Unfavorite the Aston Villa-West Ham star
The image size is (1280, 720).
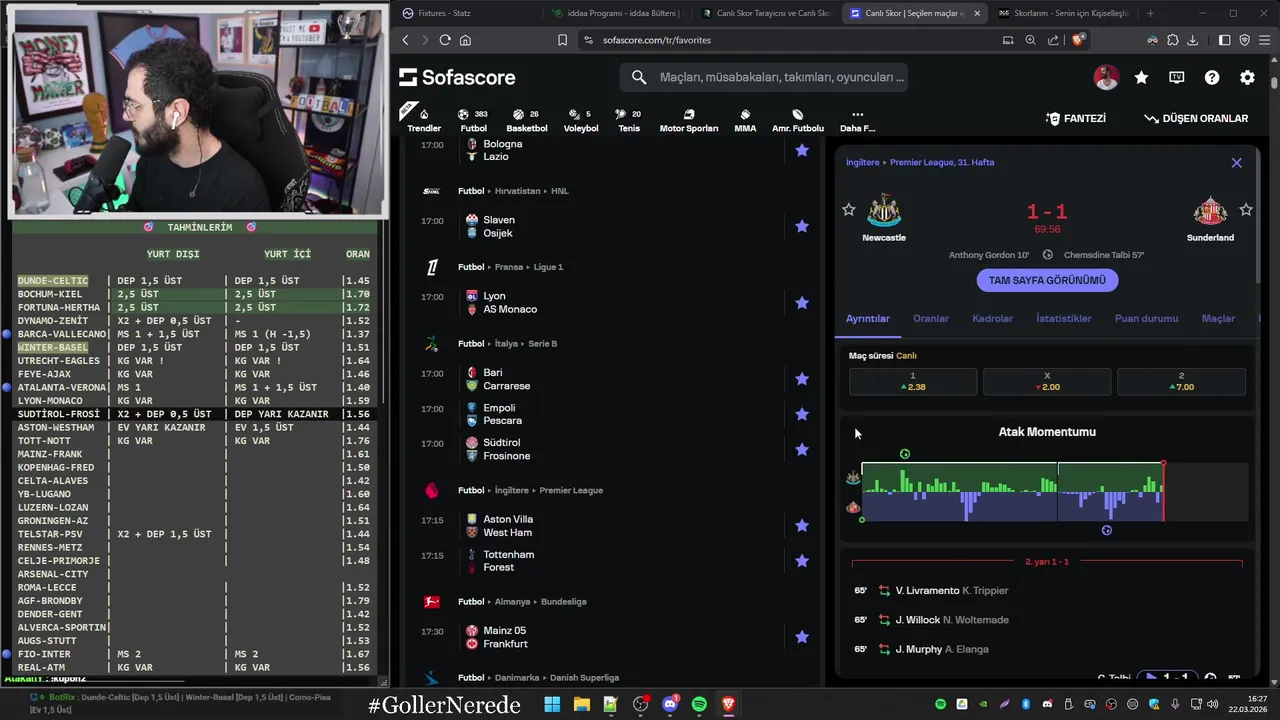[x=802, y=525]
